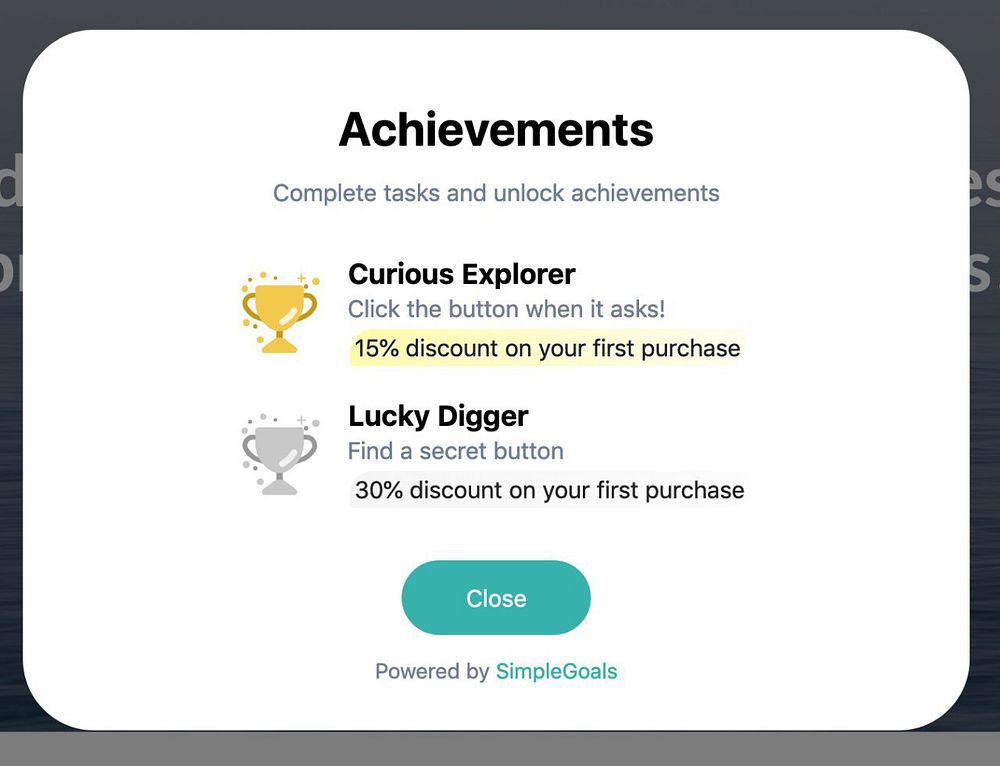The height and width of the screenshot is (766, 1000).
Task: Click the 'Find a secret button' description
Action: [x=455, y=451]
